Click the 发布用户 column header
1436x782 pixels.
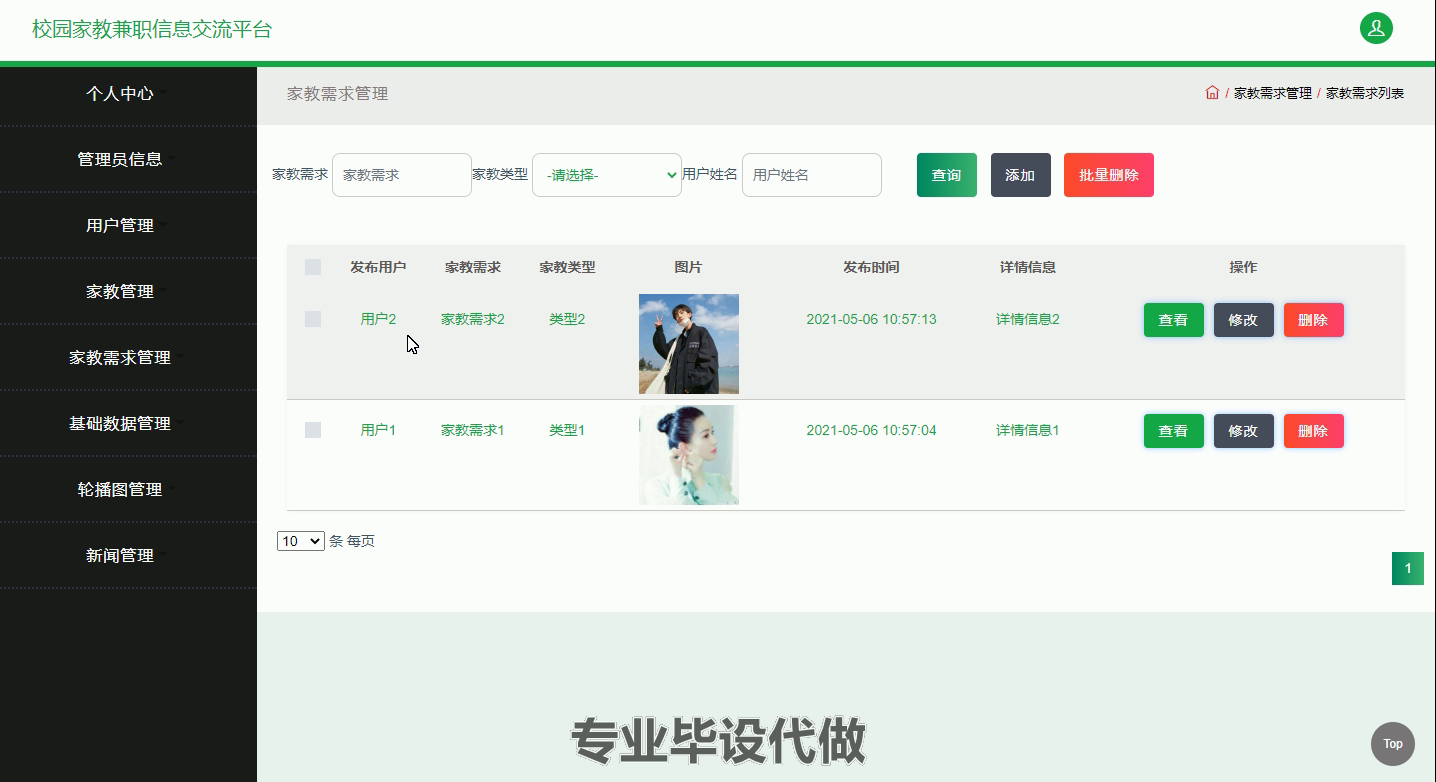pyautogui.click(x=378, y=267)
